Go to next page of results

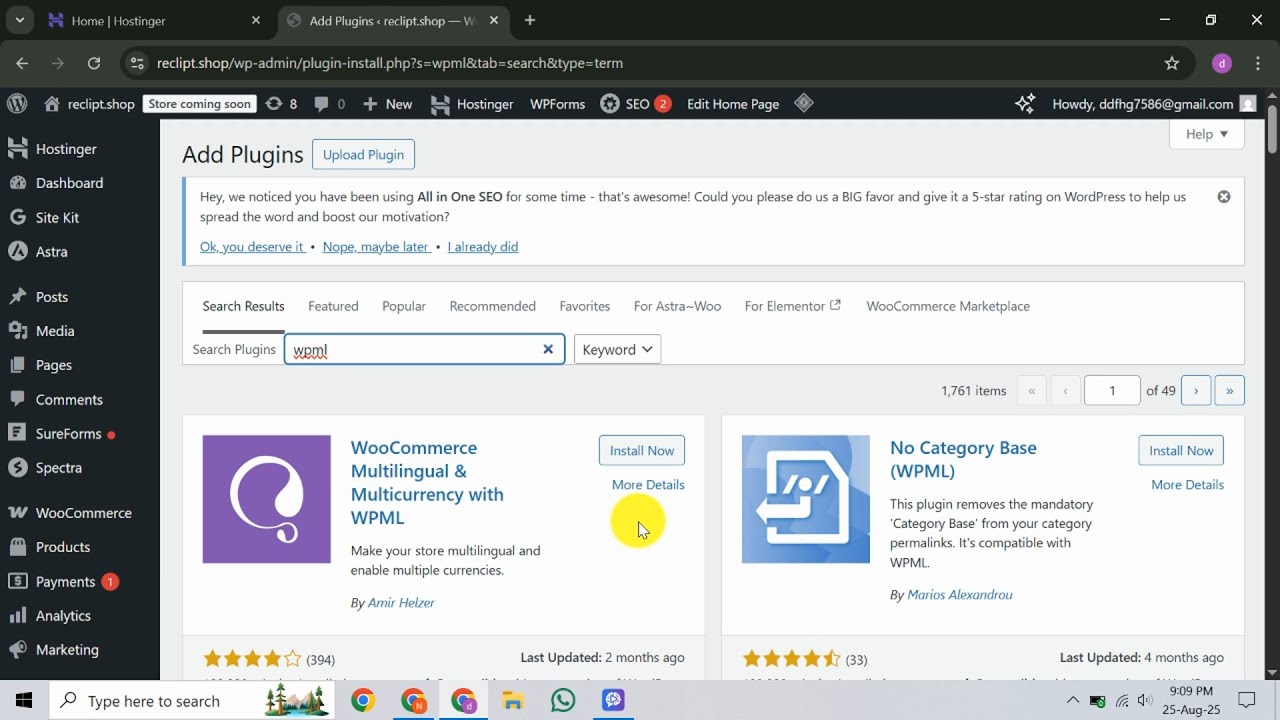[x=1196, y=390]
